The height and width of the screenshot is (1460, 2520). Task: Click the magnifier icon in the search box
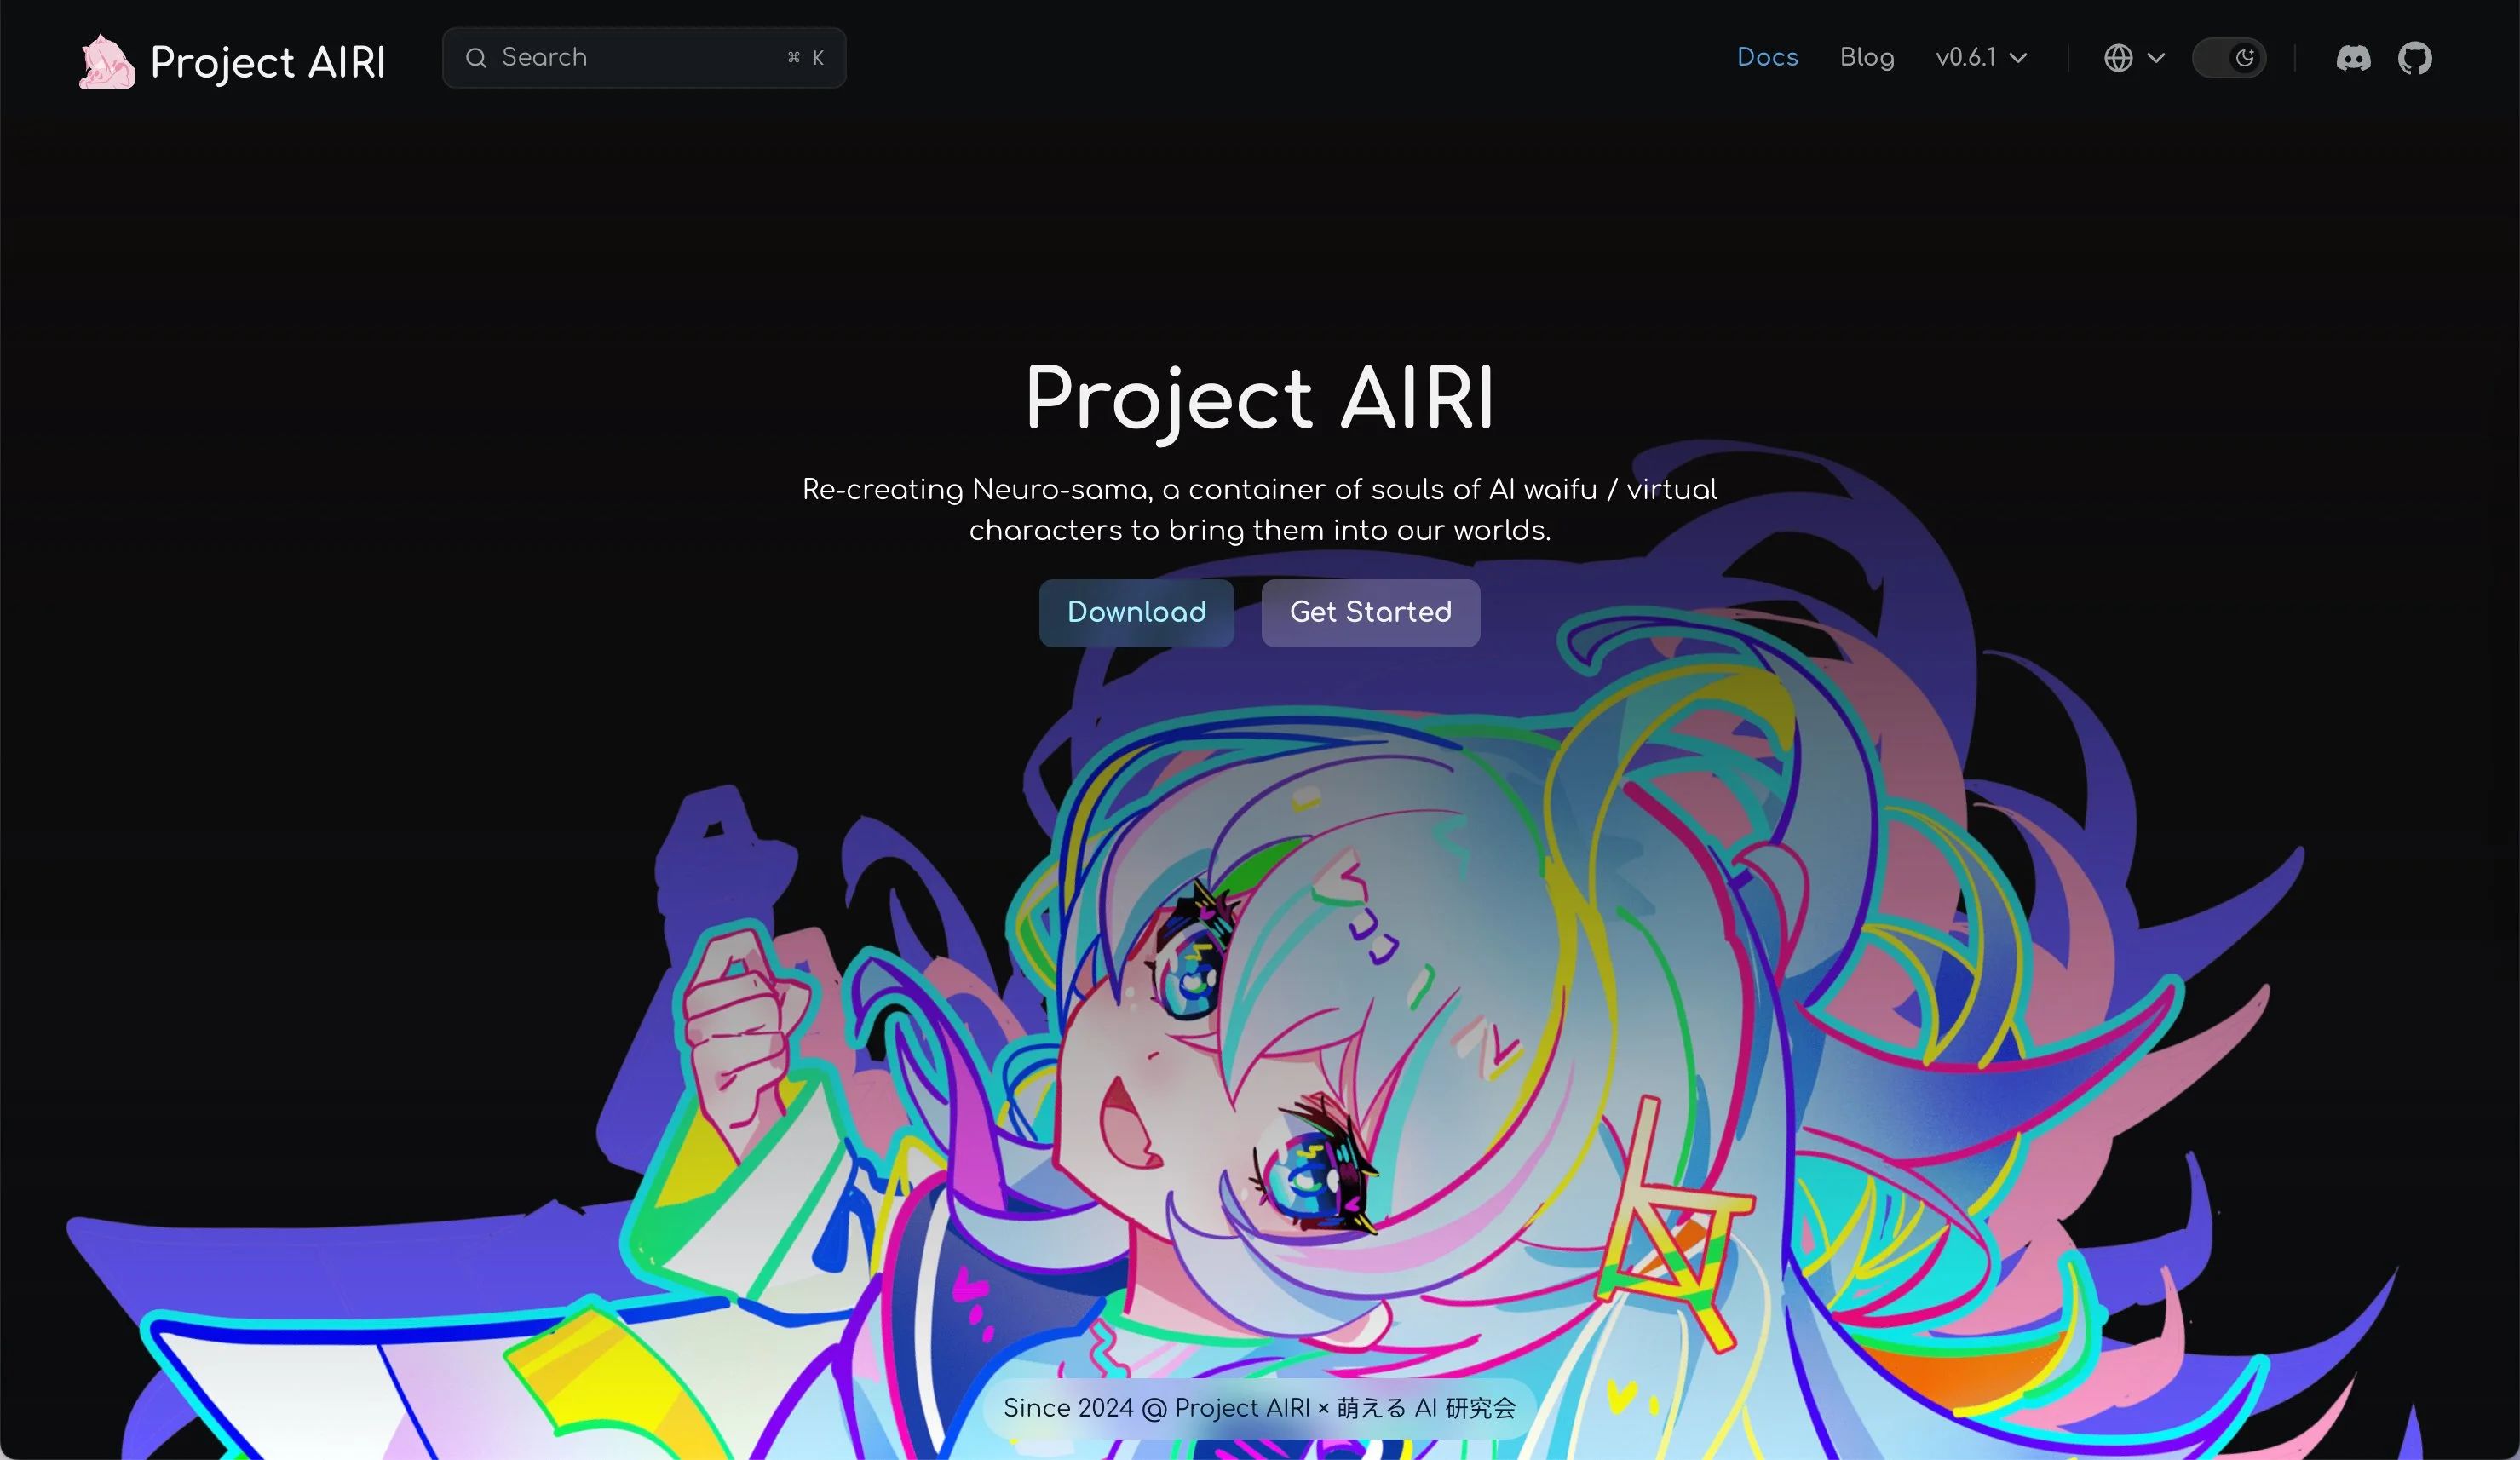(476, 58)
